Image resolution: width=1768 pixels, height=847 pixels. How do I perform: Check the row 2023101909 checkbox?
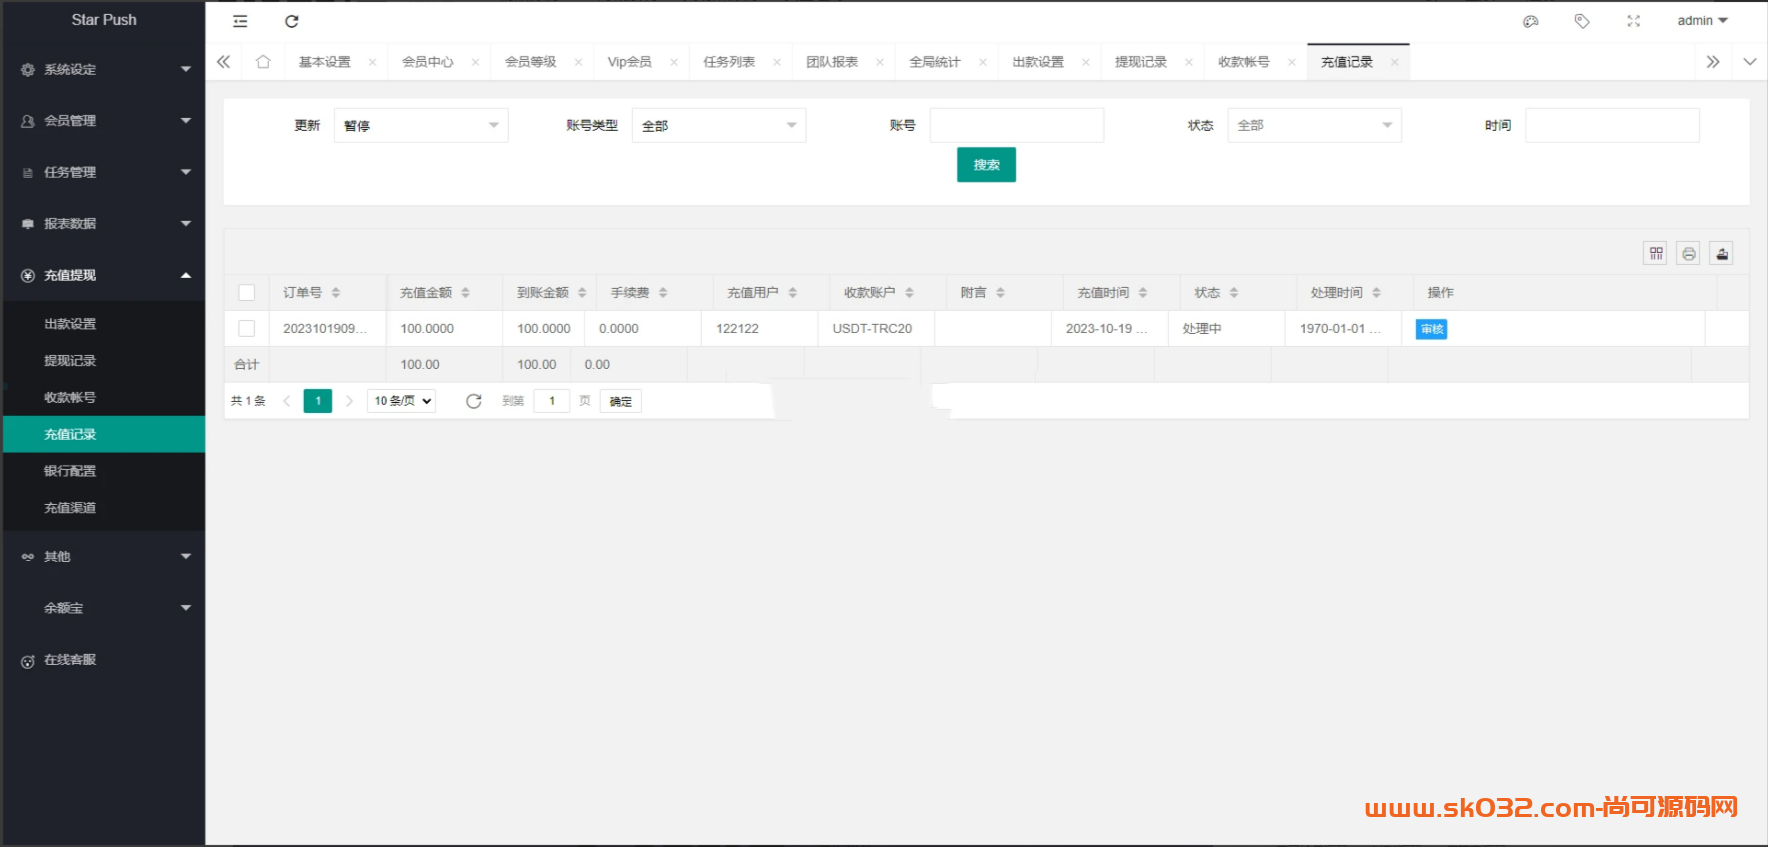247,329
